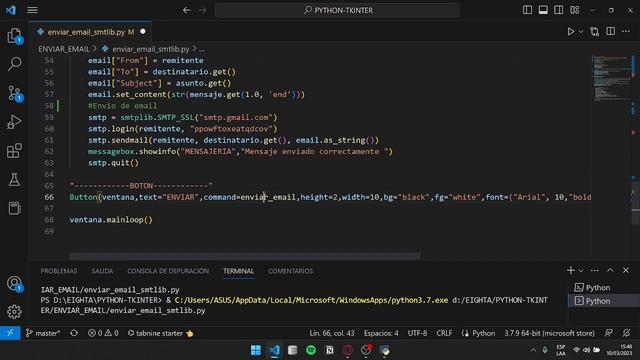The width and height of the screenshot is (640, 360).
Task: Open the taskbar clock showing 15:48
Action: coord(619,350)
